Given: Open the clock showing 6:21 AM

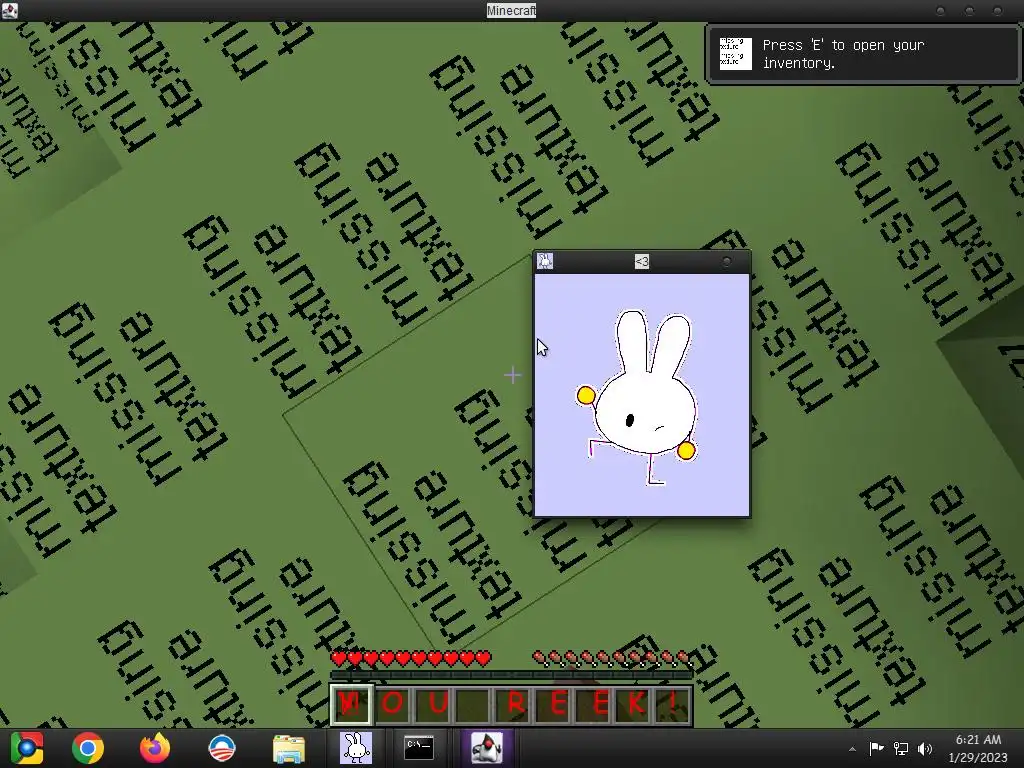Looking at the screenshot, I should pos(978,740).
